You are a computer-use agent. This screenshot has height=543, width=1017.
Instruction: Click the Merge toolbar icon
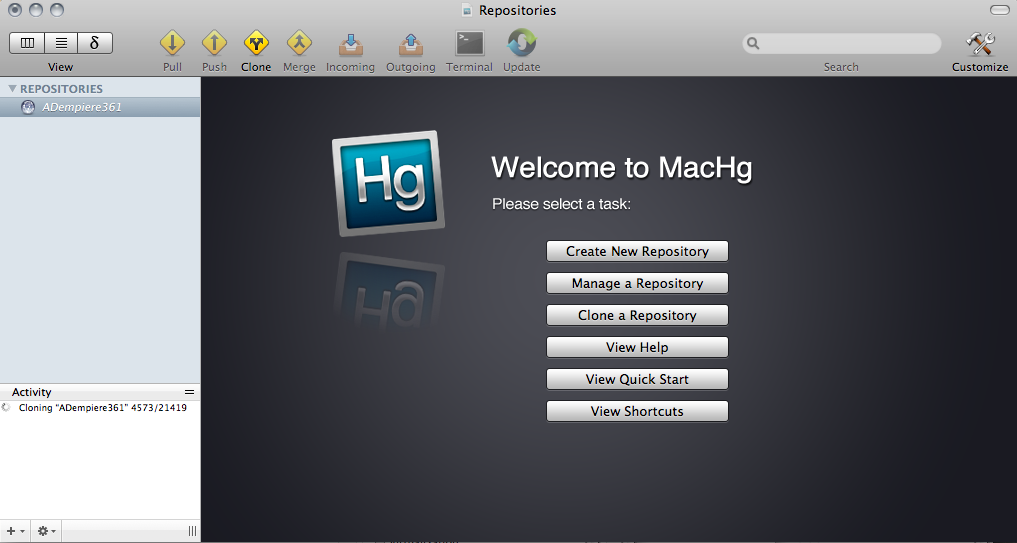pos(299,43)
